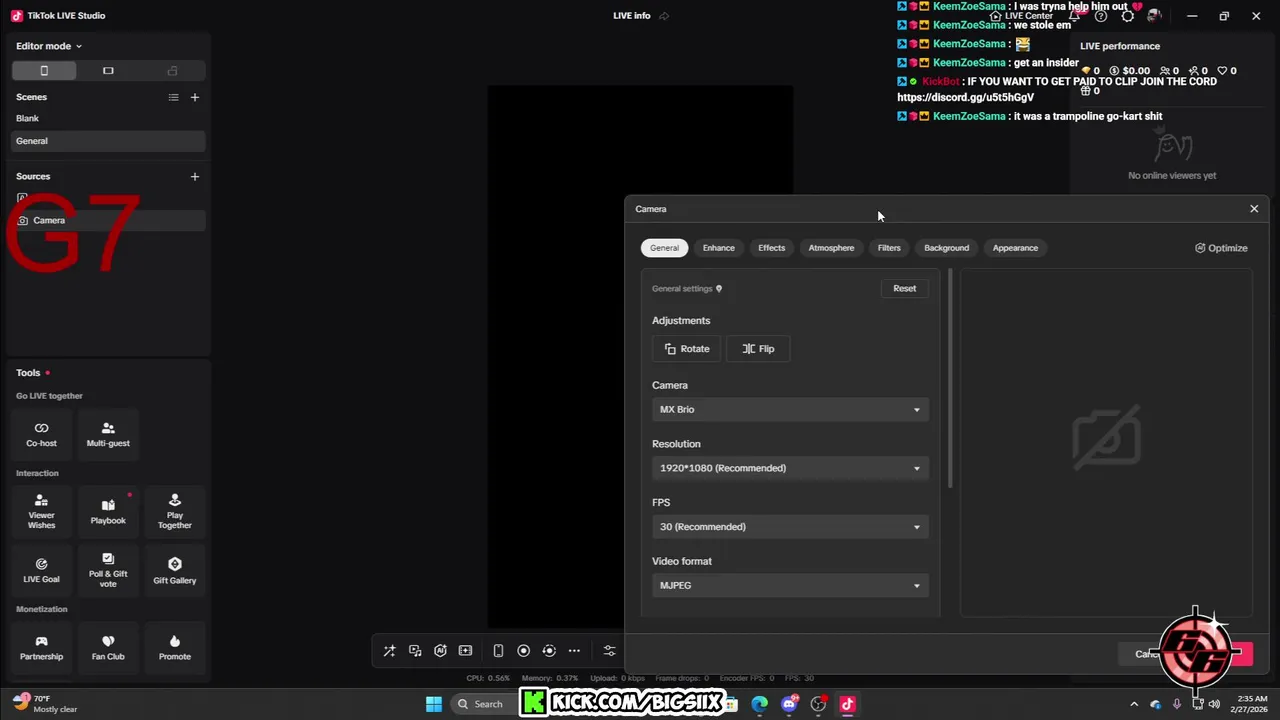Close the Camera dialog
Screen dimensions: 1280x720
pyautogui.click(x=1254, y=209)
